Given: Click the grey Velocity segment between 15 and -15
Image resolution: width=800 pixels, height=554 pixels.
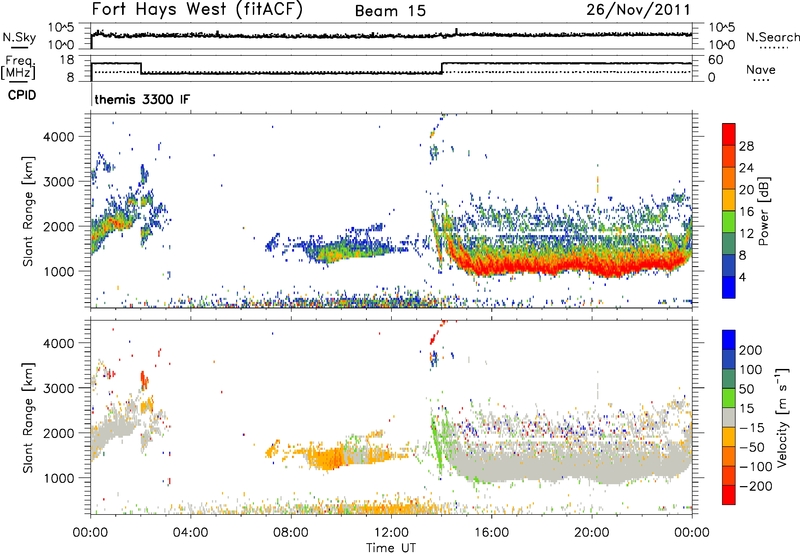Looking at the screenshot, I should click(729, 418).
